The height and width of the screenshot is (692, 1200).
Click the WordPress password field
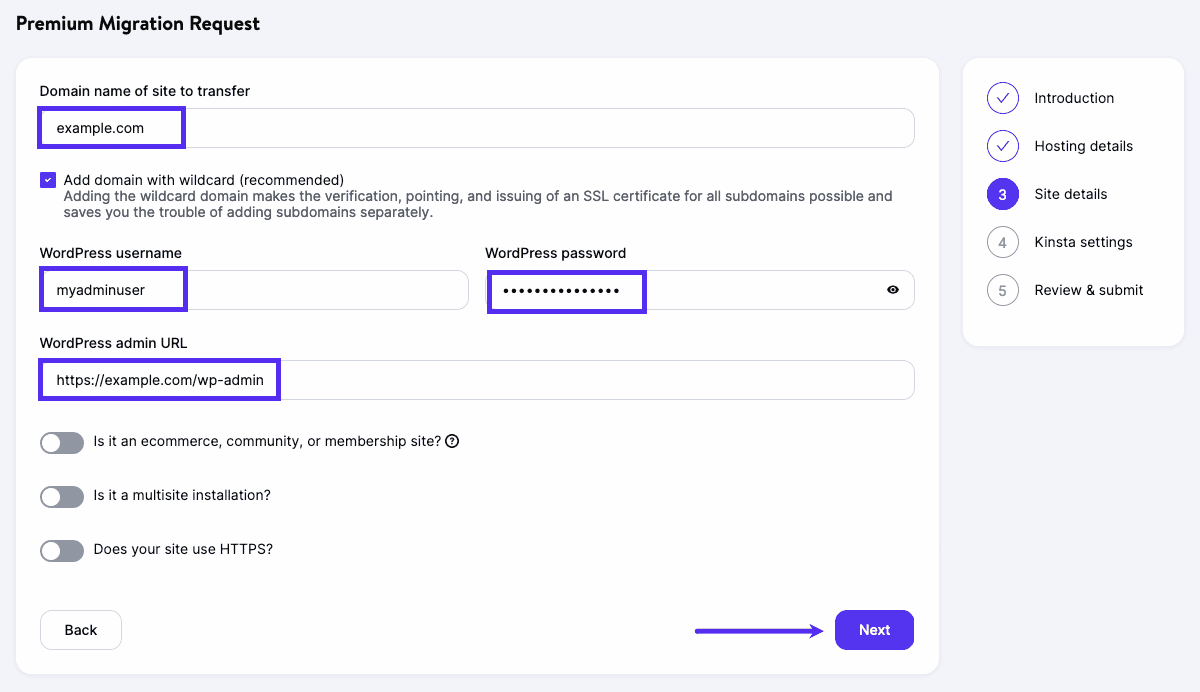pyautogui.click(x=566, y=290)
